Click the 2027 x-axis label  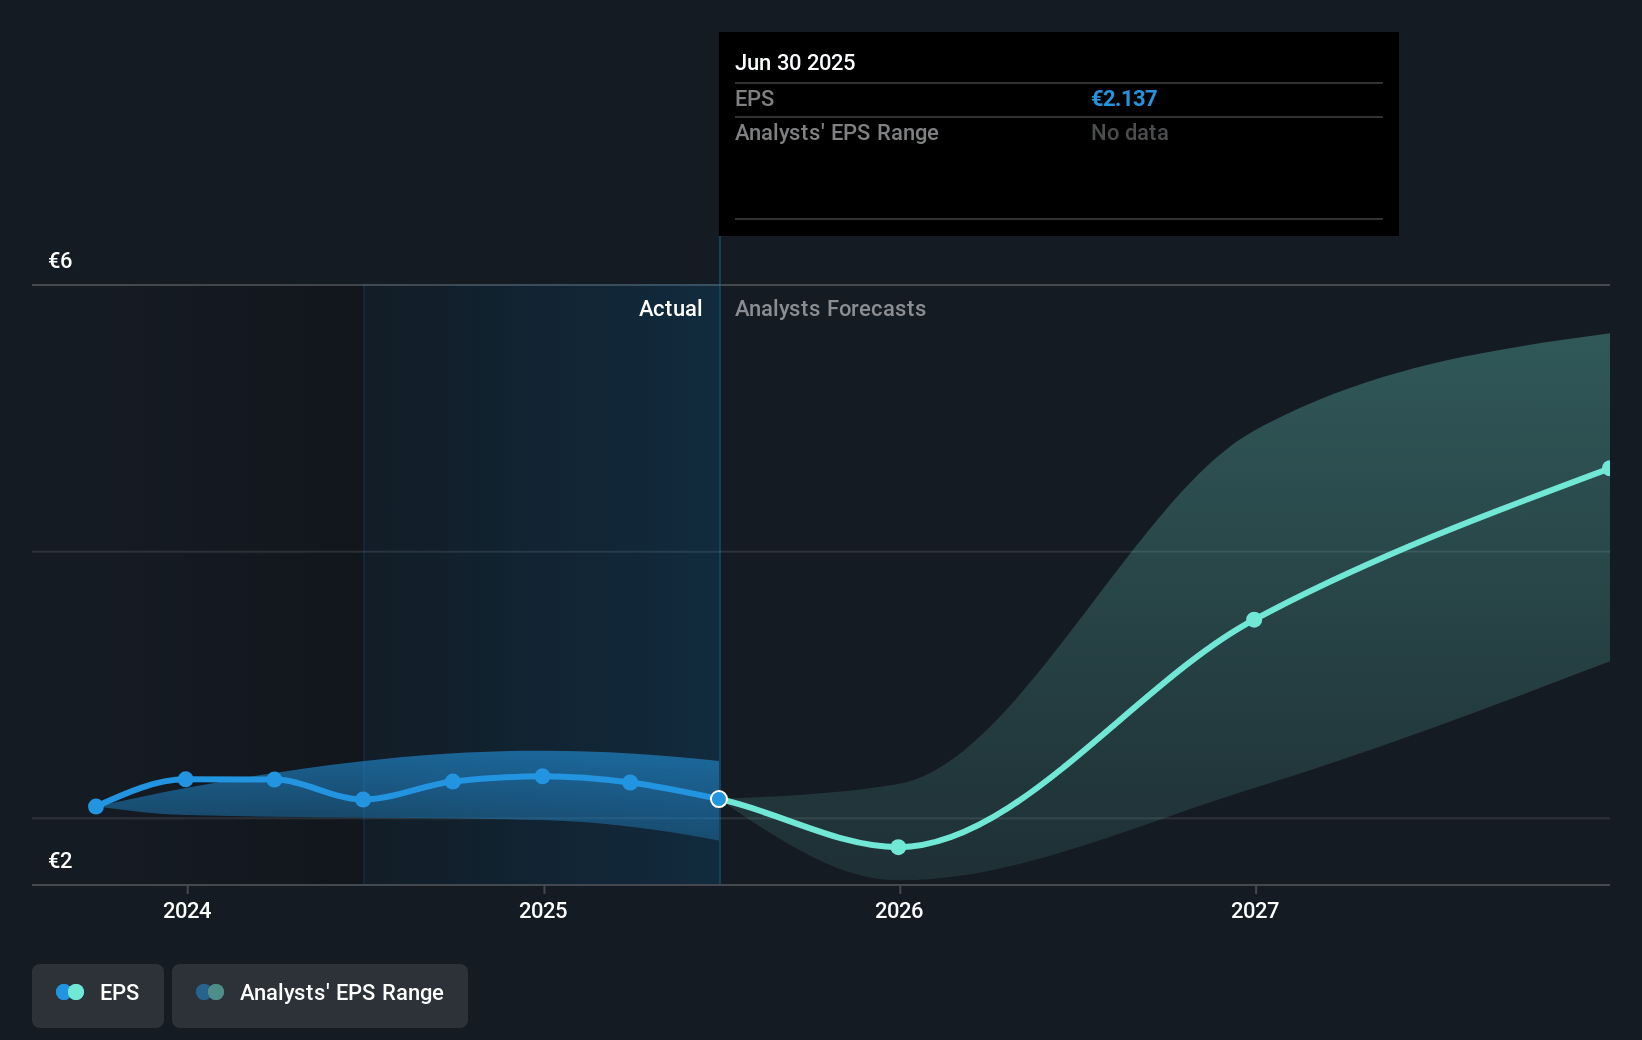click(1255, 910)
